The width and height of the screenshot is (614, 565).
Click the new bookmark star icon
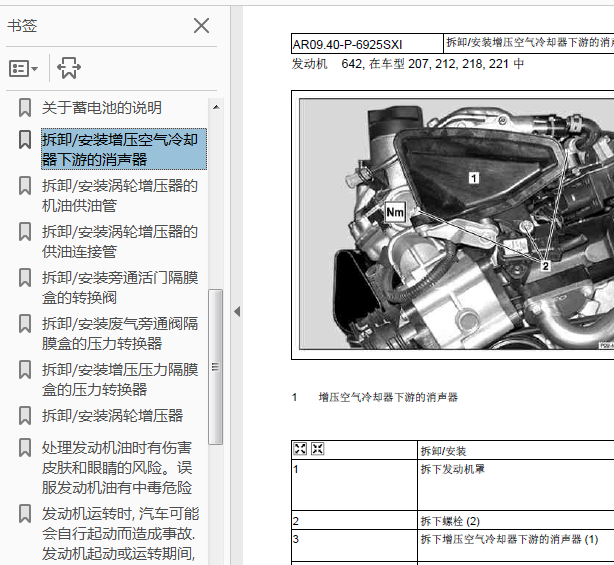[69, 68]
